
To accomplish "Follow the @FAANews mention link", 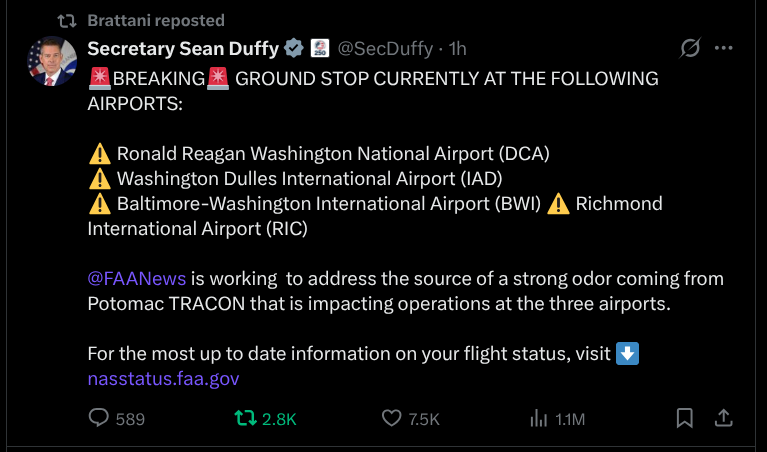I will [x=137, y=277].
